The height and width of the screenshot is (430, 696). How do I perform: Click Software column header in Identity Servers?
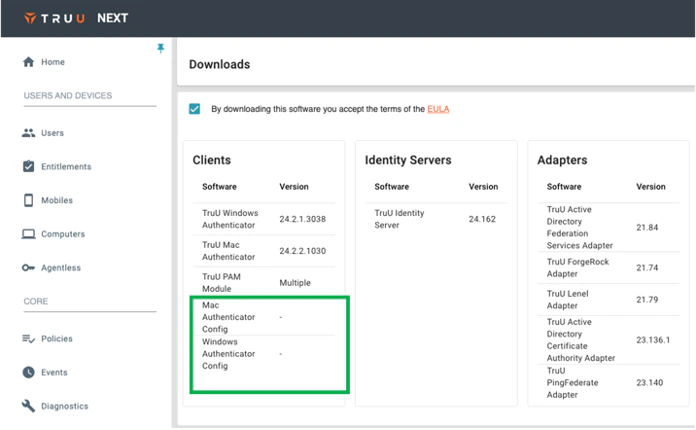(392, 187)
